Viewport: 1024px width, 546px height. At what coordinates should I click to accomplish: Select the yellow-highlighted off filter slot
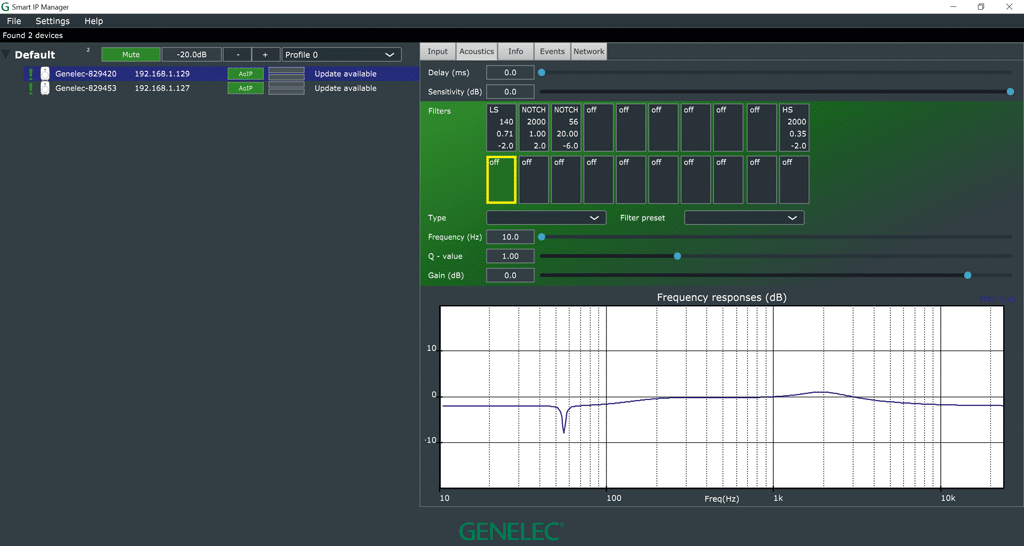coord(502,180)
